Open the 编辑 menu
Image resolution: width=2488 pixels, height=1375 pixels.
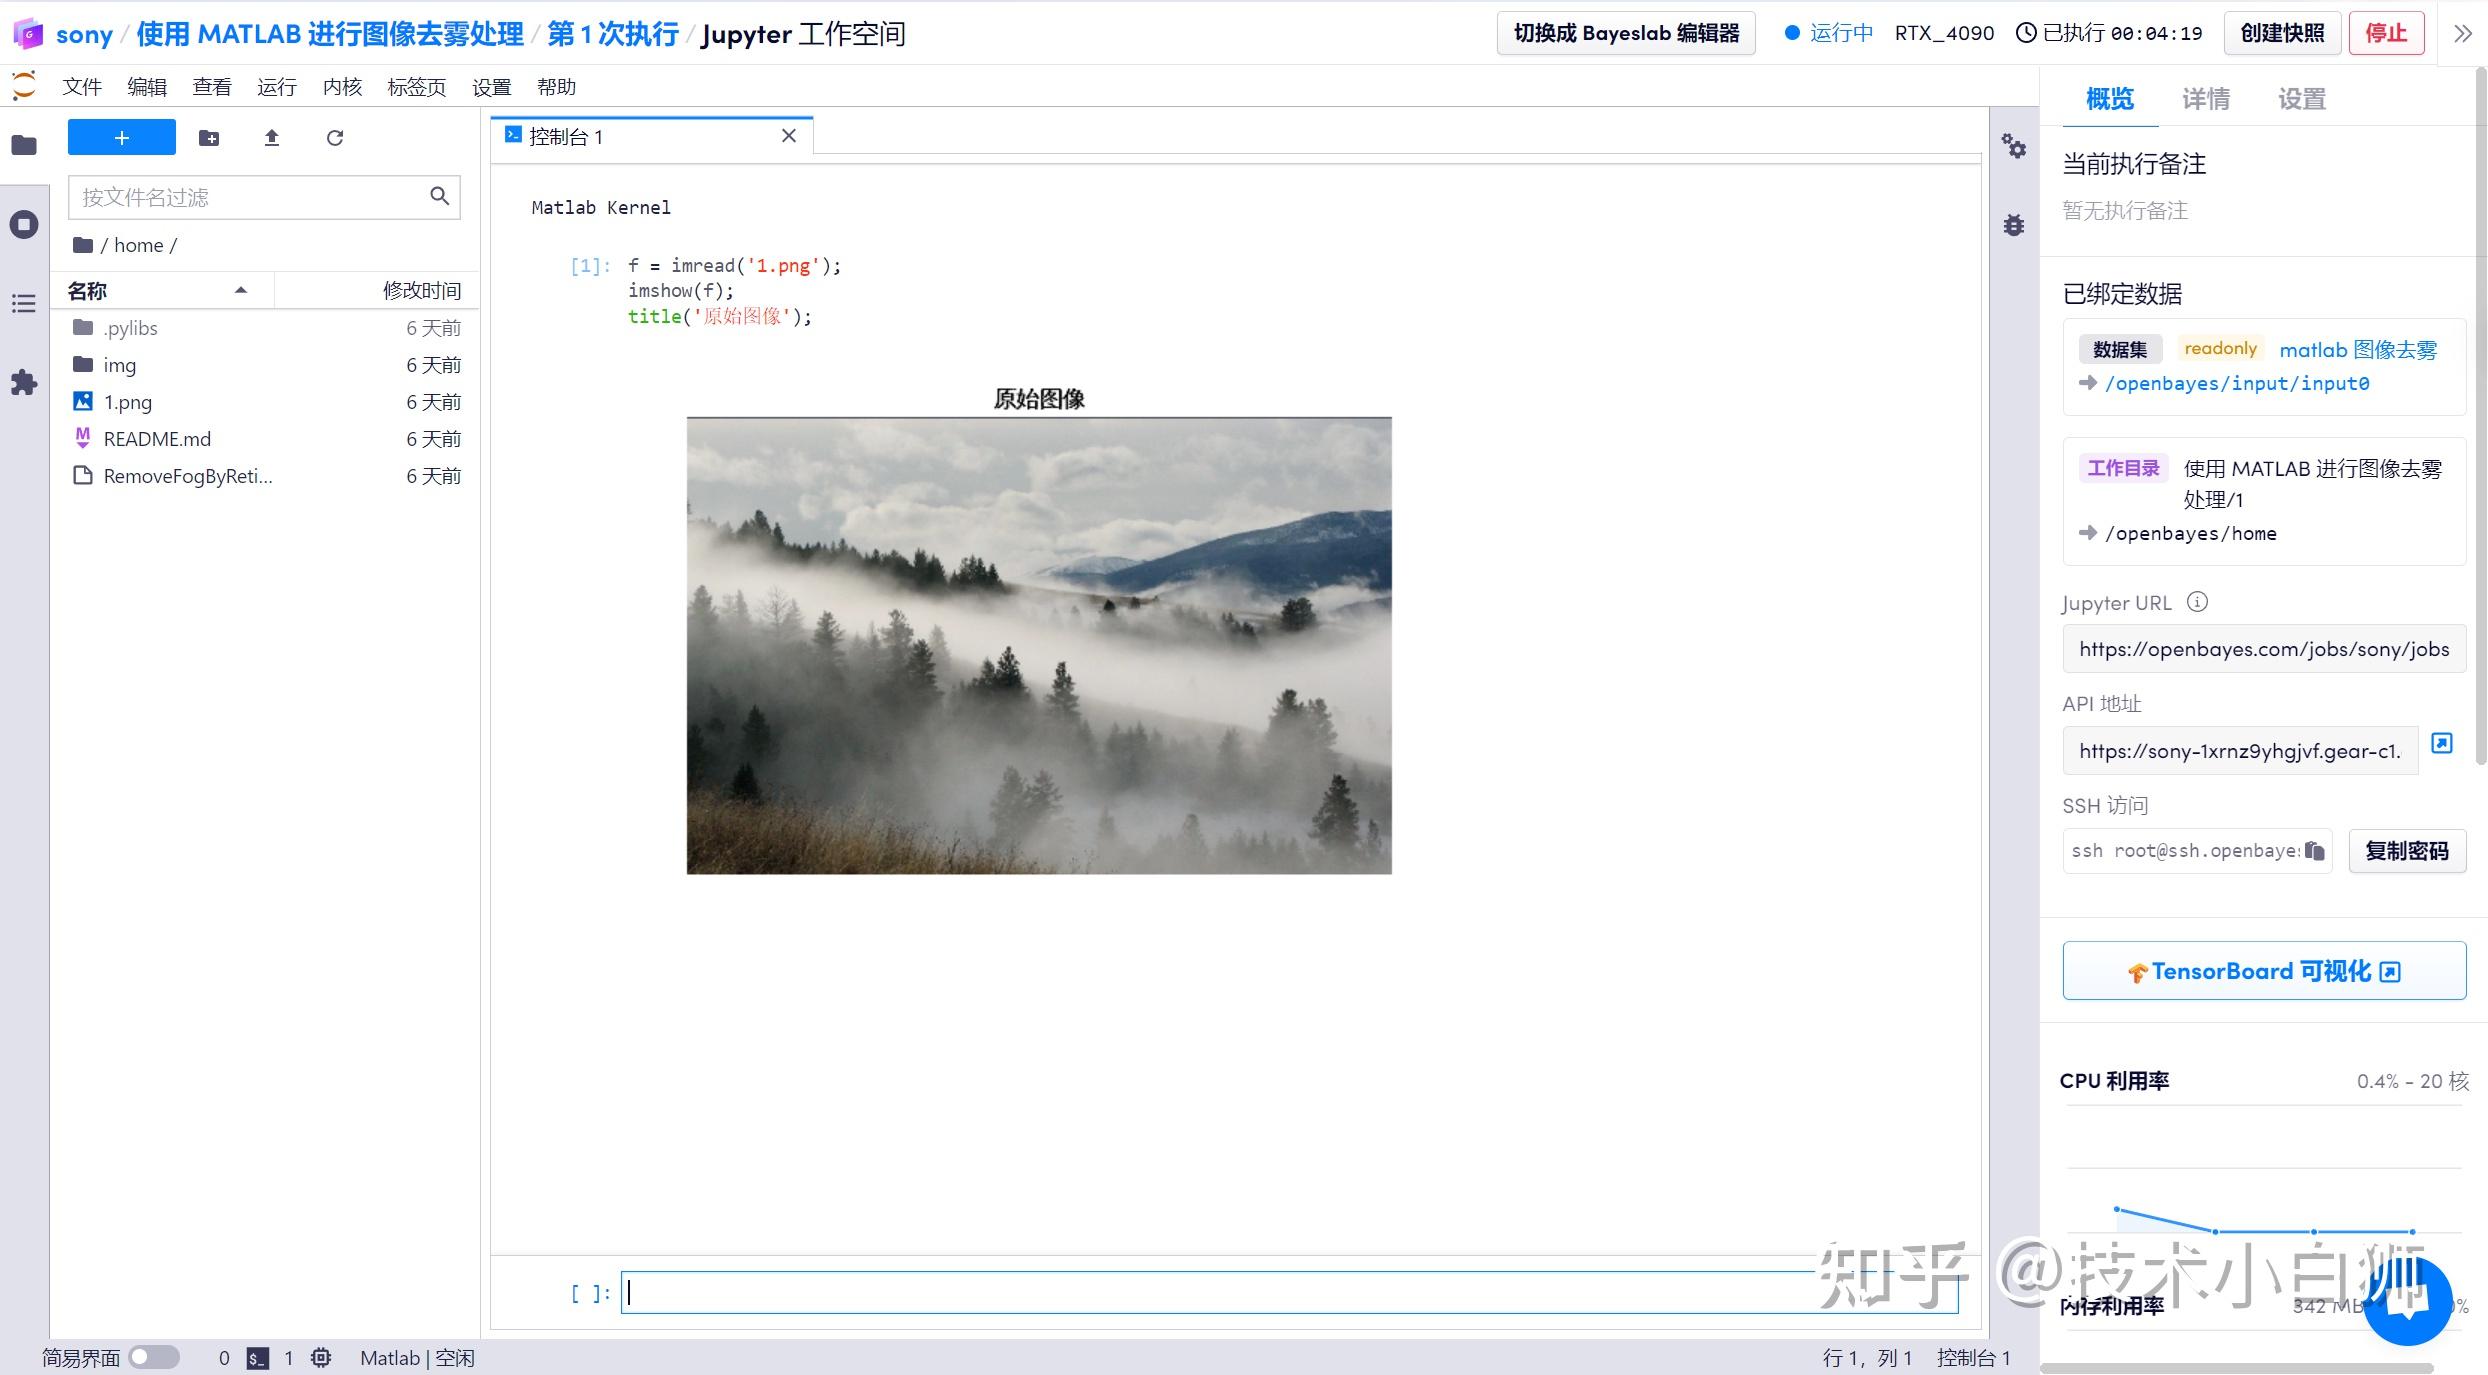[147, 87]
